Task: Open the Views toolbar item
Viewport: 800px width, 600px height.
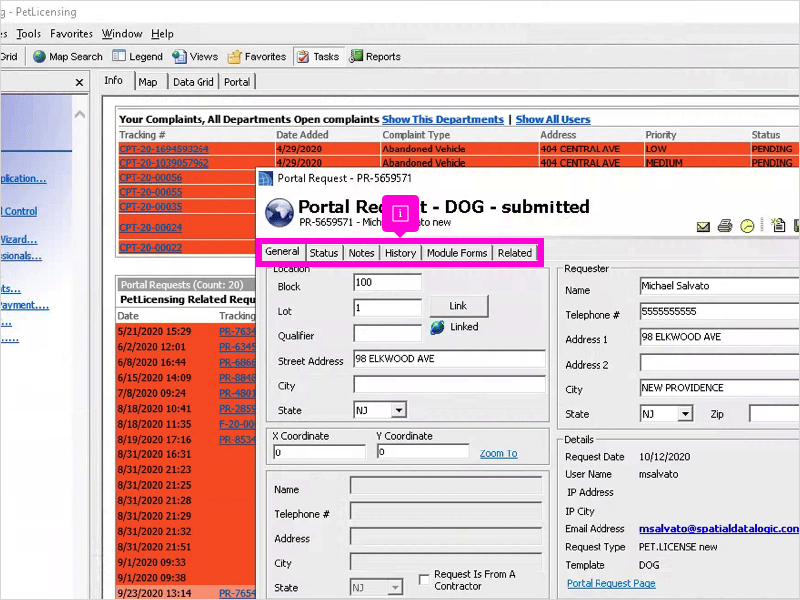Action: [x=195, y=57]
